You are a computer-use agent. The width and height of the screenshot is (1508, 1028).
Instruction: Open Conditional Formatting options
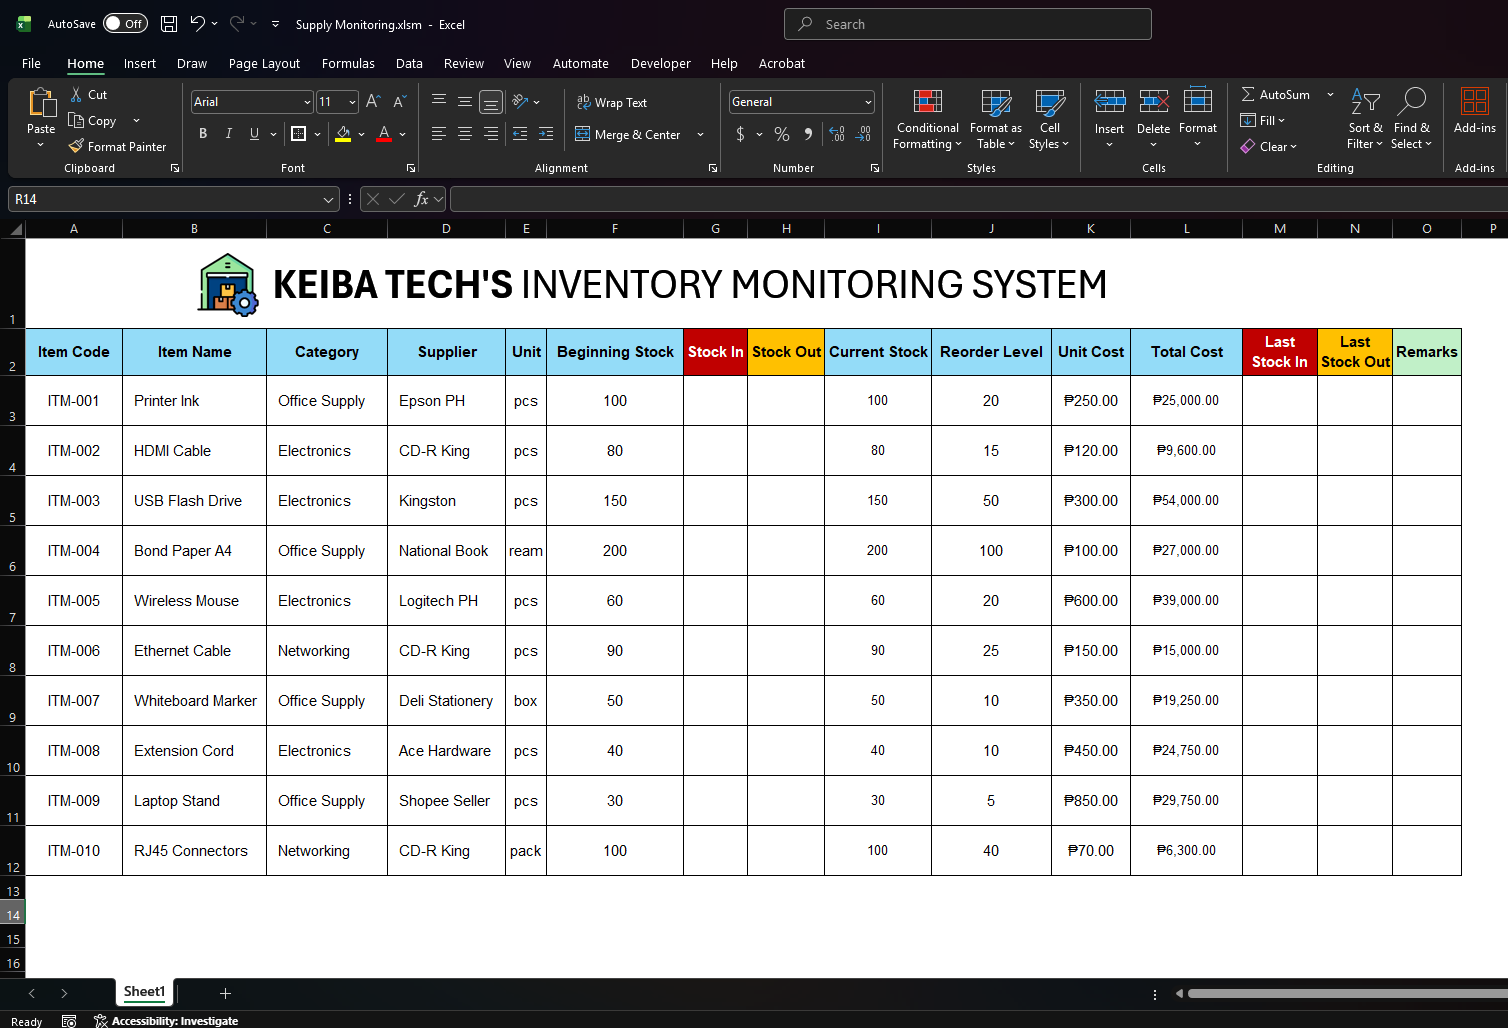coord(926,119)
